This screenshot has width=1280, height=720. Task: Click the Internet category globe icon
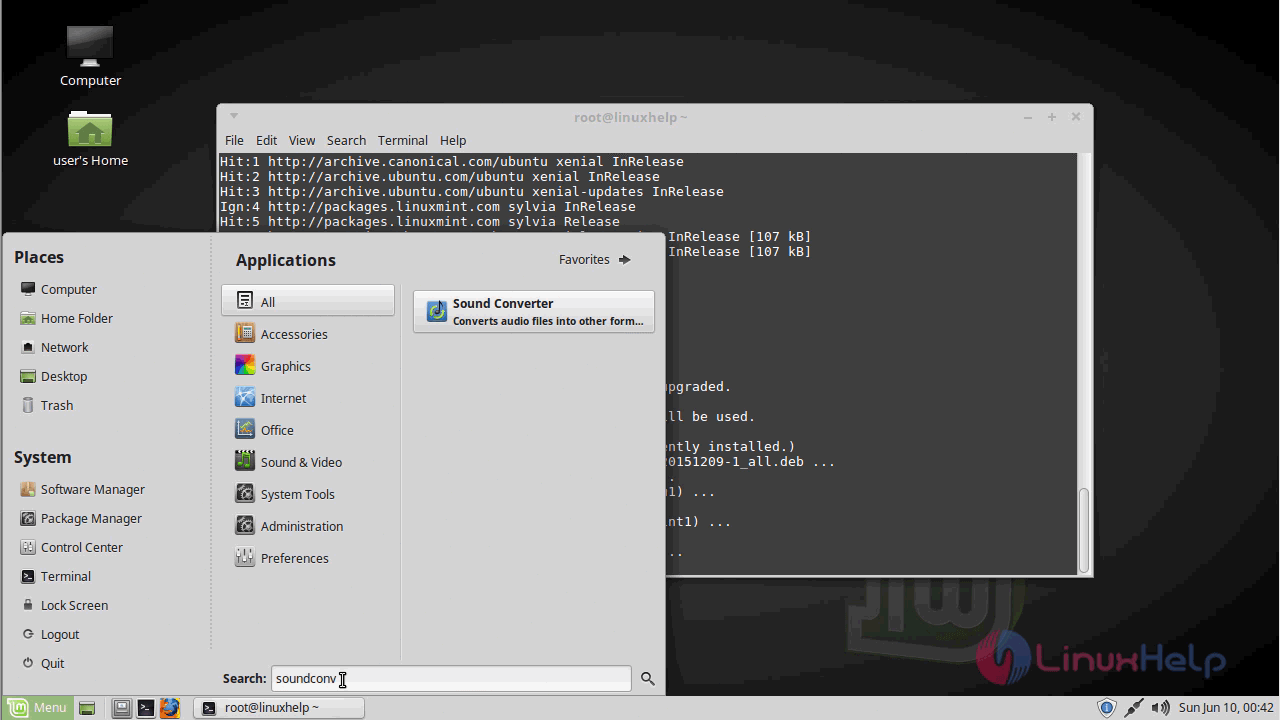coord(244,397)
